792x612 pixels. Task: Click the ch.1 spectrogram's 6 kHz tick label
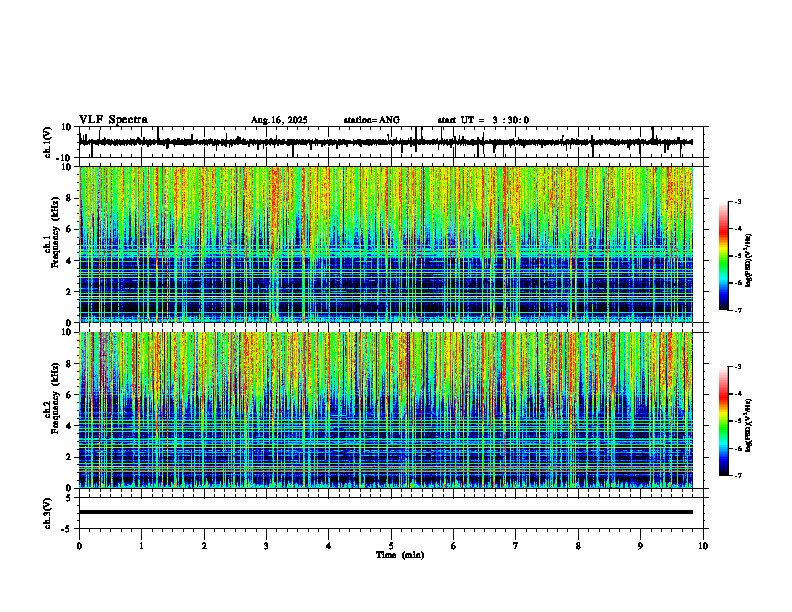pyautogui.click(x=69, y=230)
